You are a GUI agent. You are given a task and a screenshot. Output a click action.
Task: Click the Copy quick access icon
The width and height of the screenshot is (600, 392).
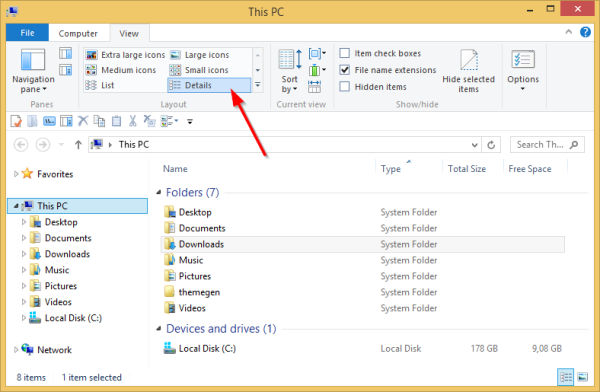99,121
